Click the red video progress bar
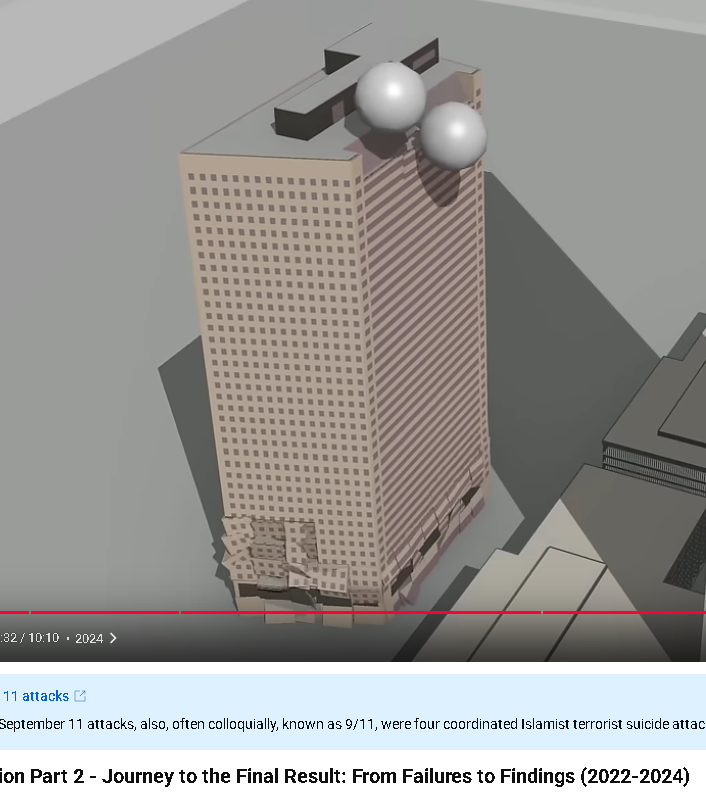Screen dimensions: 706x794 [x=353, y=613]
